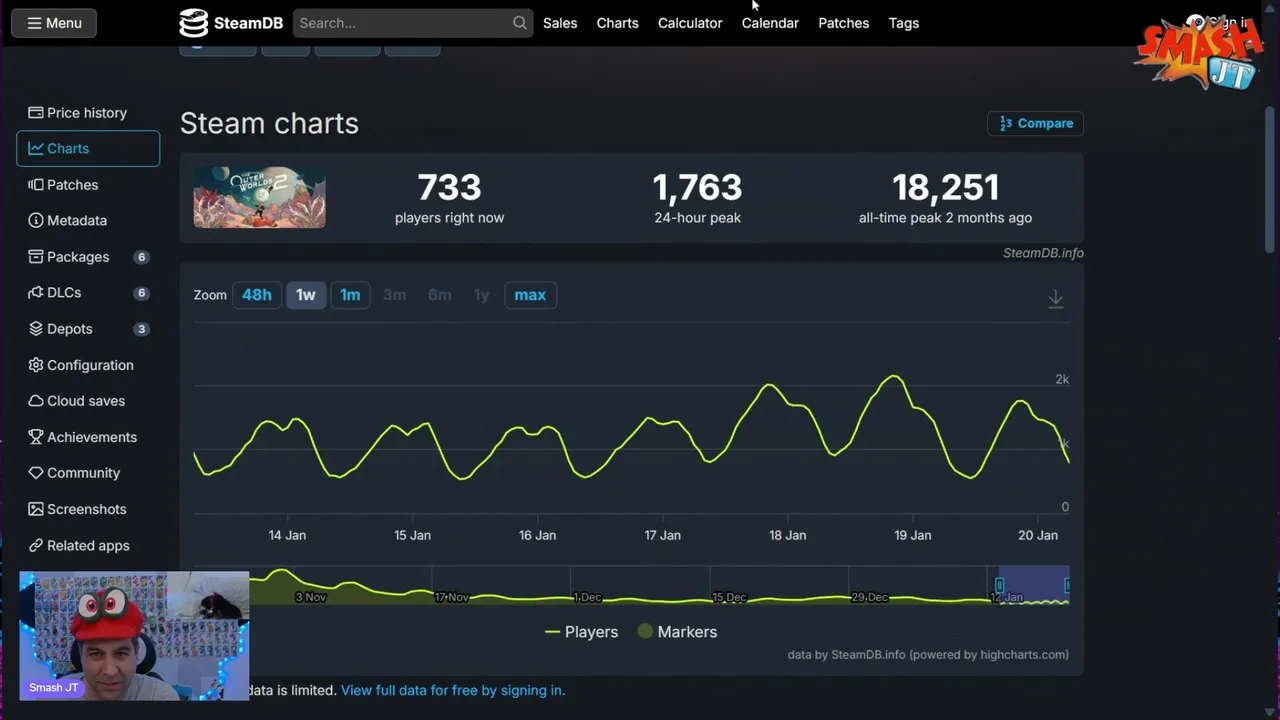Open Price history in sidebar

point(88,113)
